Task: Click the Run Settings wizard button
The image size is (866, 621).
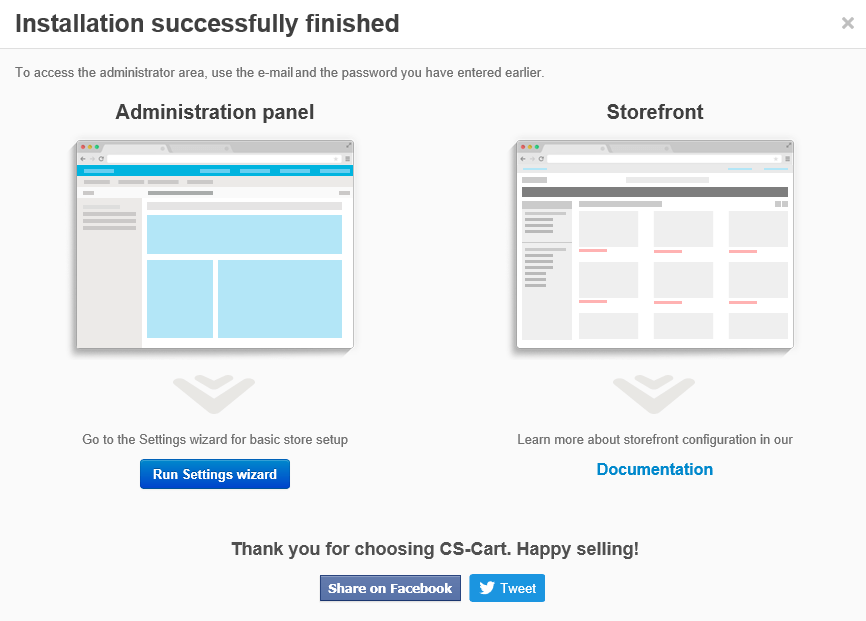Action: tap(214, 474)
